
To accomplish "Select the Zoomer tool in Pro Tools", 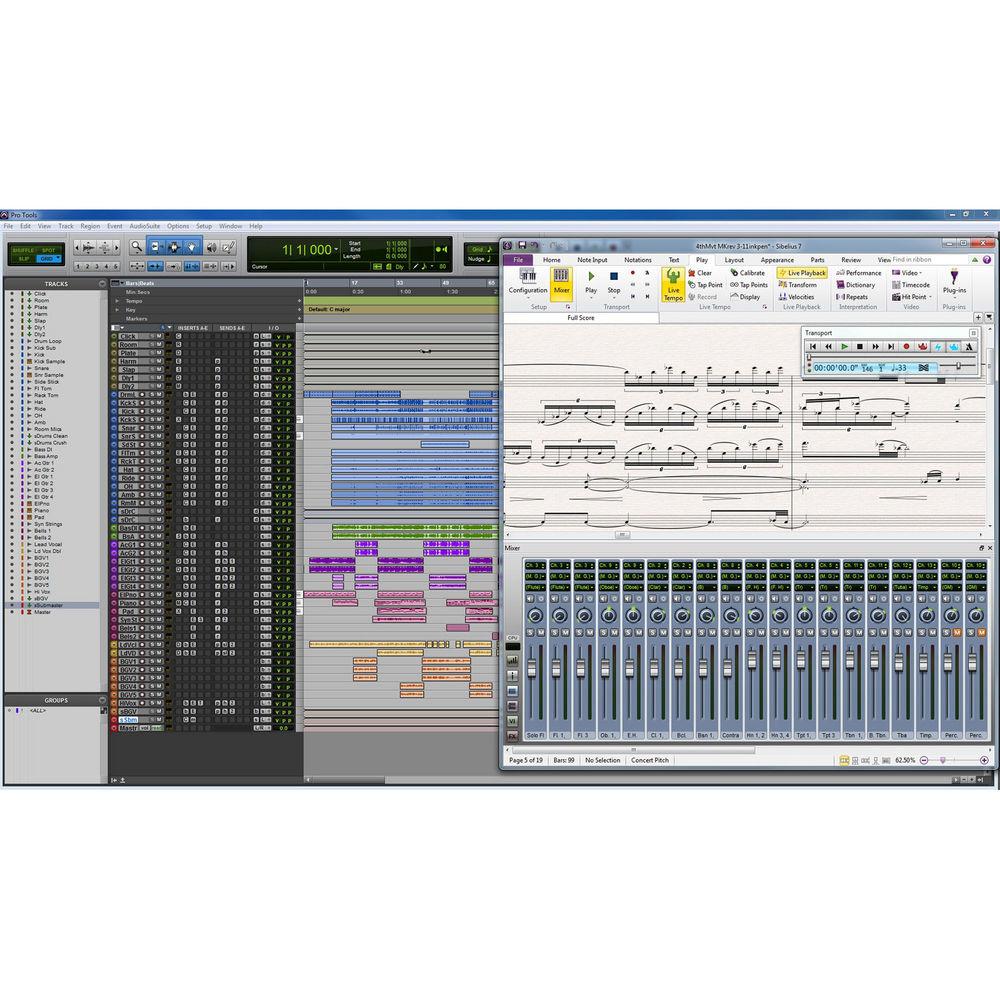I will pos(136,247).
